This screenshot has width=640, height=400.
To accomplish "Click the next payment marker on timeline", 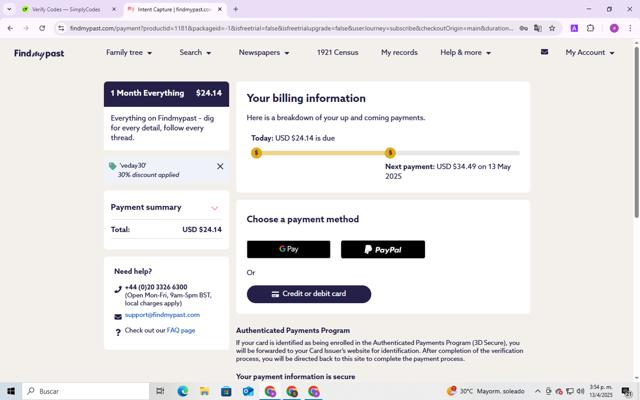I will point(390,153).
